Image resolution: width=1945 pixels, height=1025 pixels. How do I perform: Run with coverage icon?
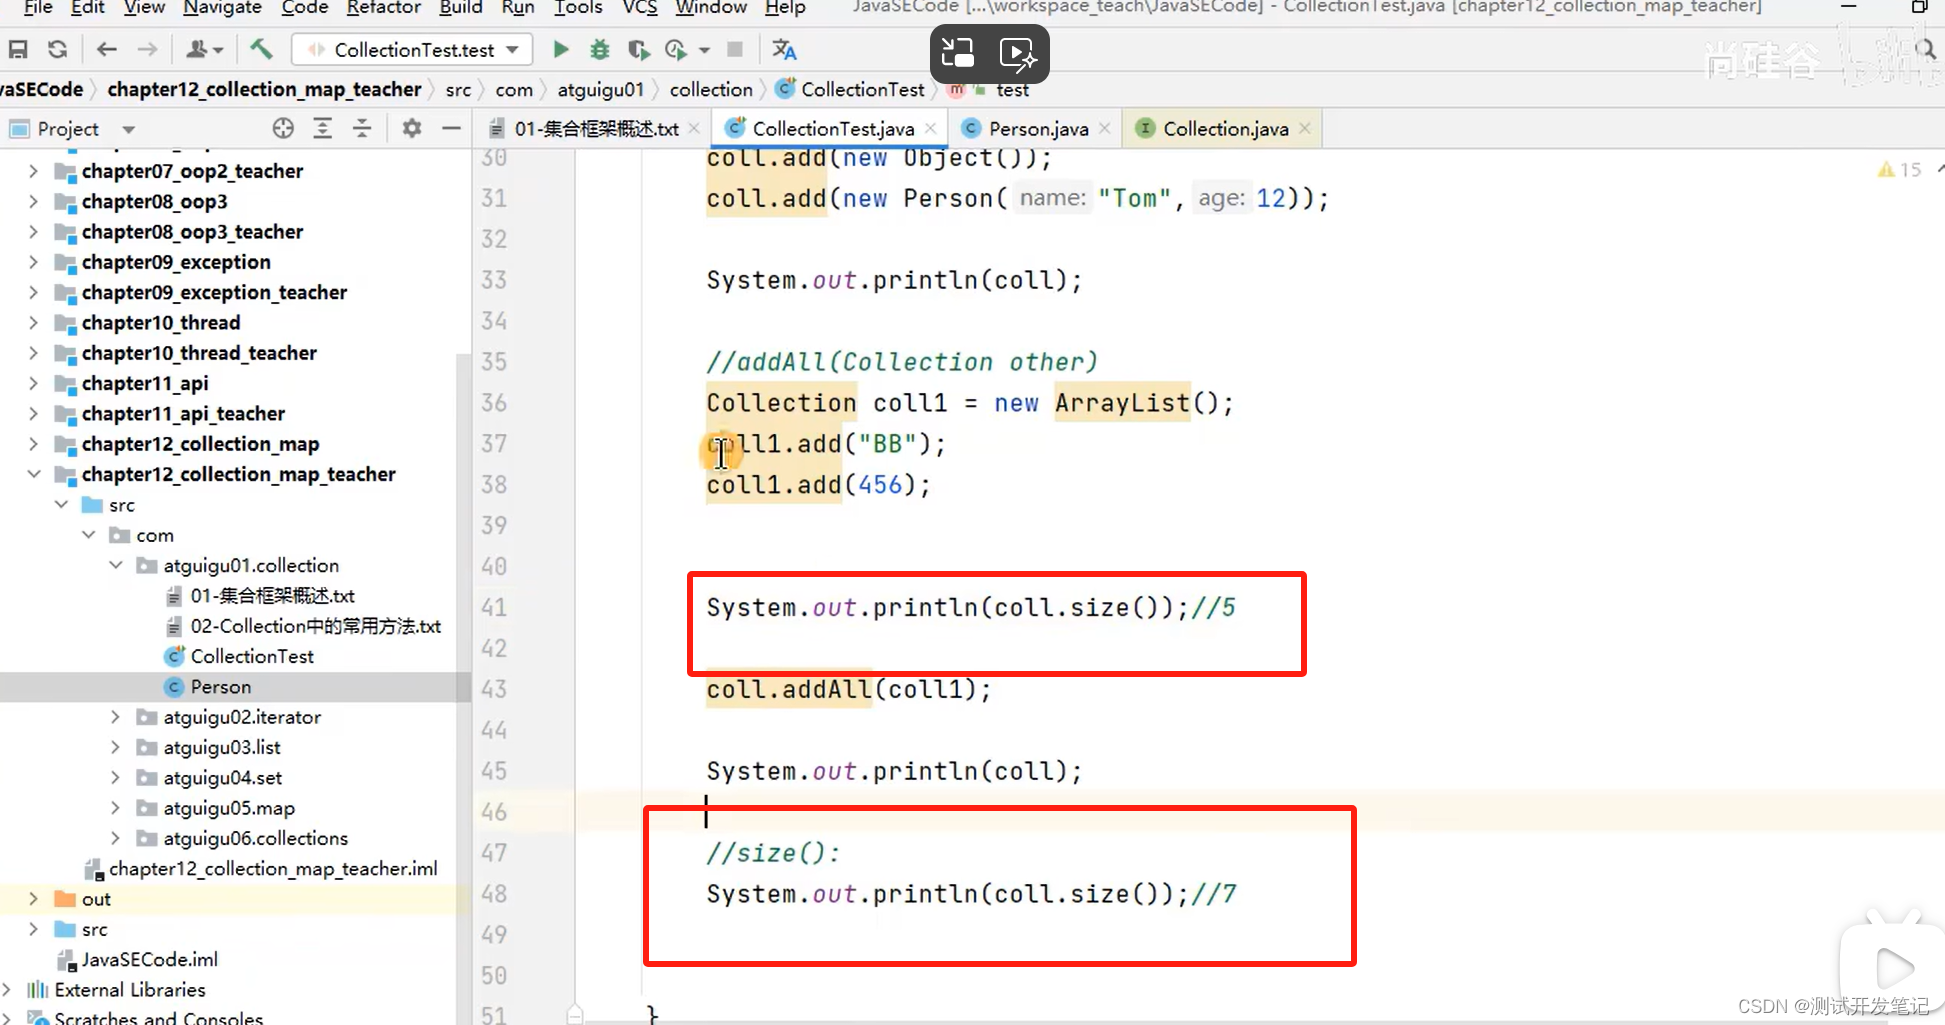638,49
